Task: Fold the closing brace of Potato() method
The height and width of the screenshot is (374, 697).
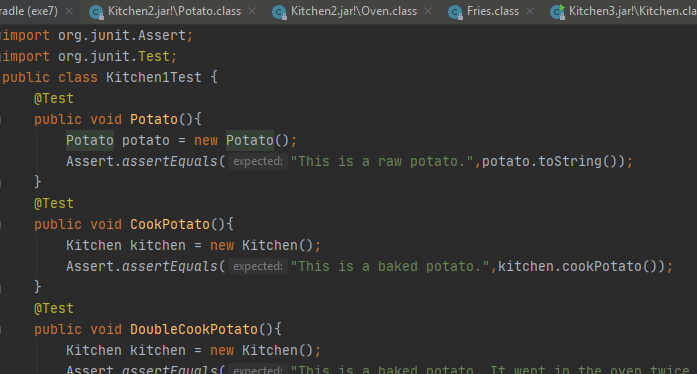Action: (x=0, y=182)
